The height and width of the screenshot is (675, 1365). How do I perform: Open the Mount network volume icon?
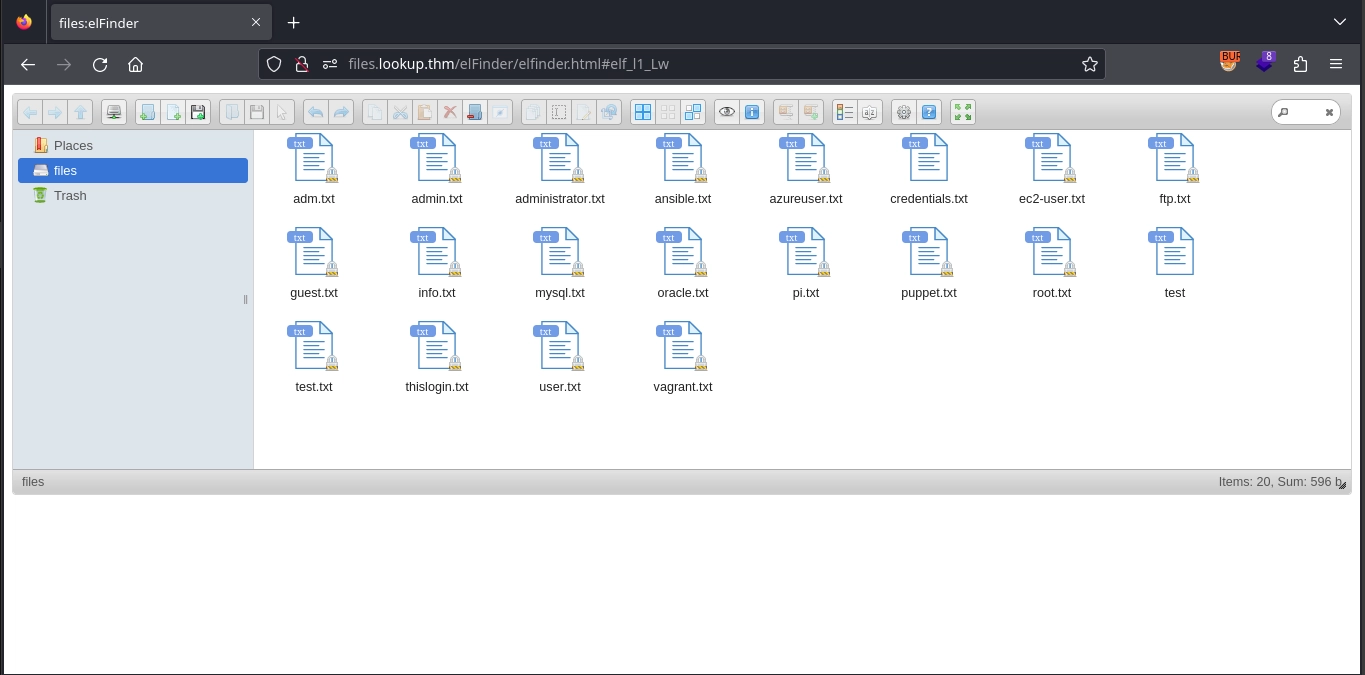pos(114,113)
